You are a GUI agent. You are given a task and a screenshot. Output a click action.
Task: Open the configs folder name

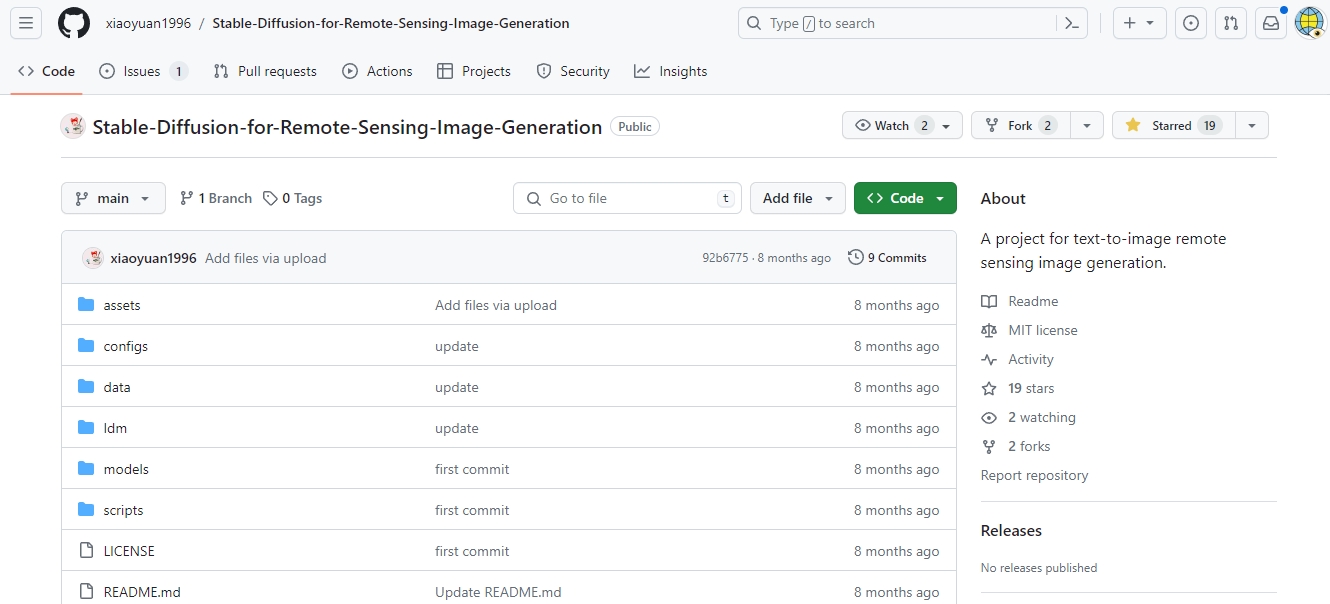click(126, 346)
